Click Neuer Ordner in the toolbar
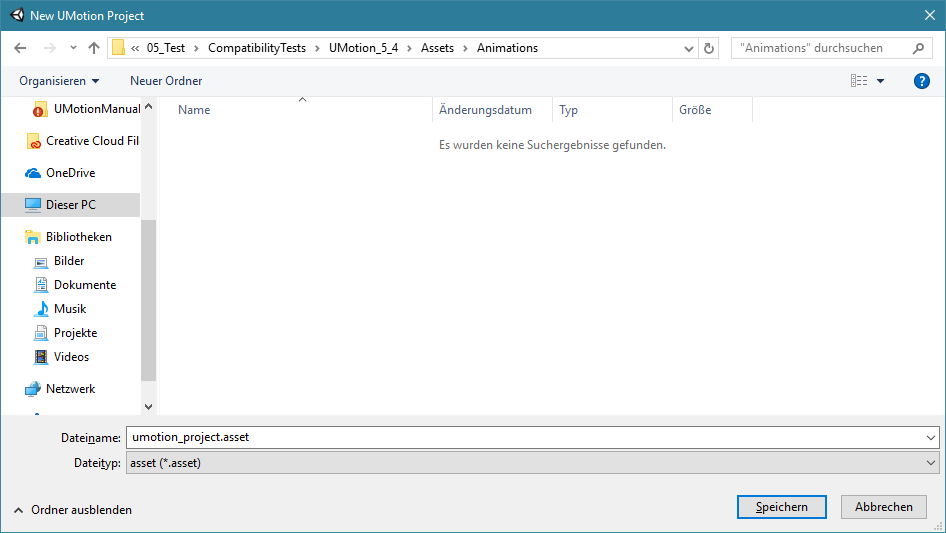 (x=166, y=81)
